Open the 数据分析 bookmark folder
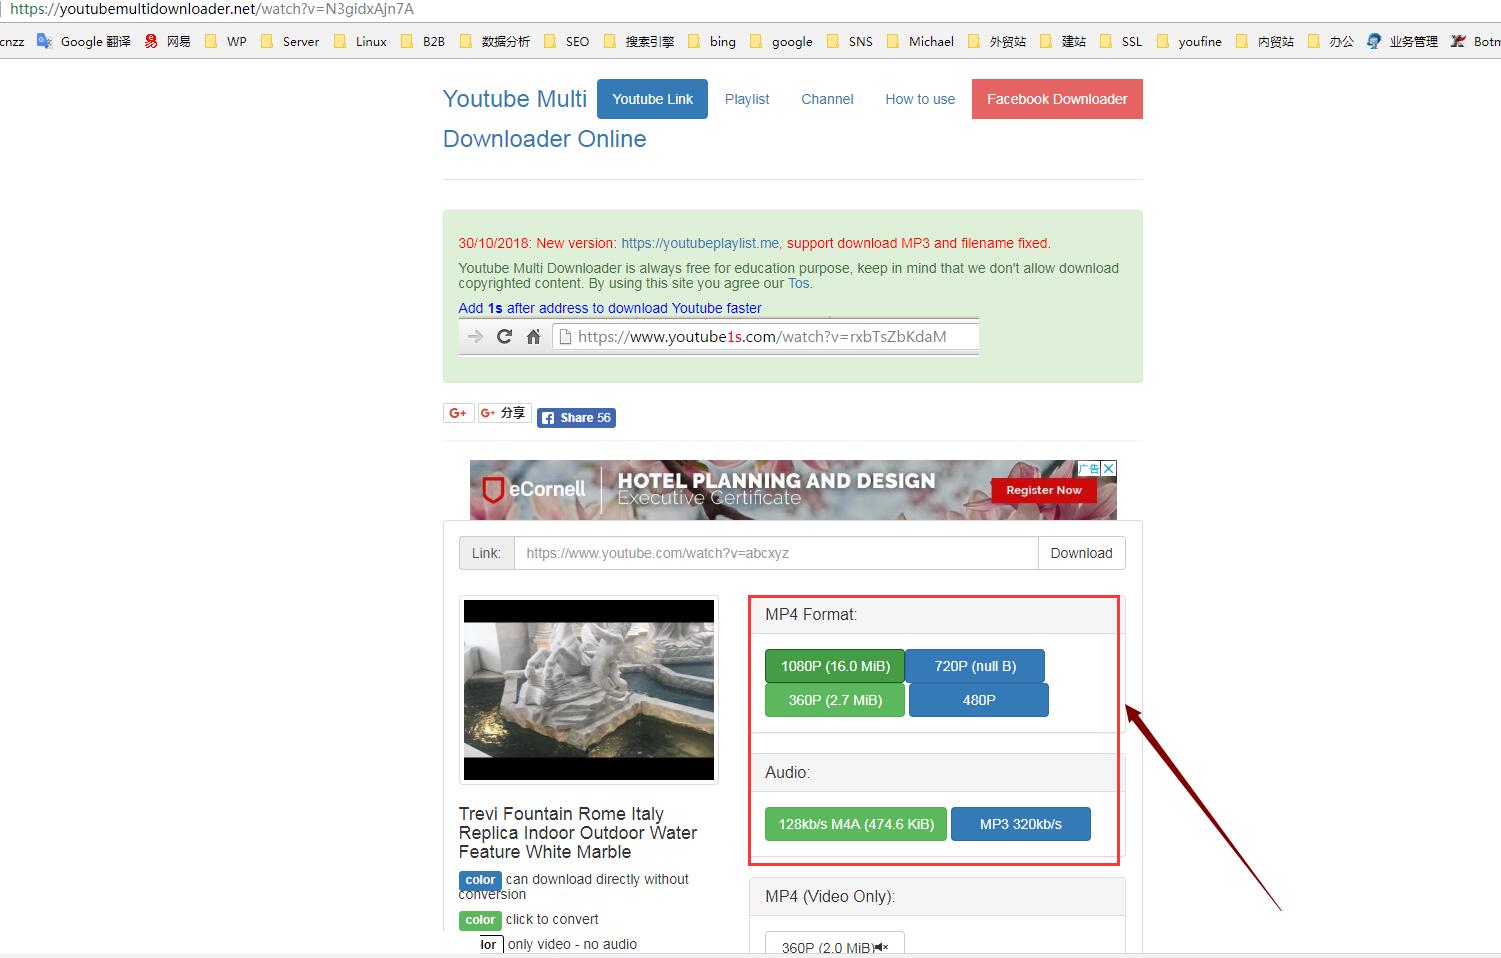This screenshot has height=958, width=1501. click(494, 41)
